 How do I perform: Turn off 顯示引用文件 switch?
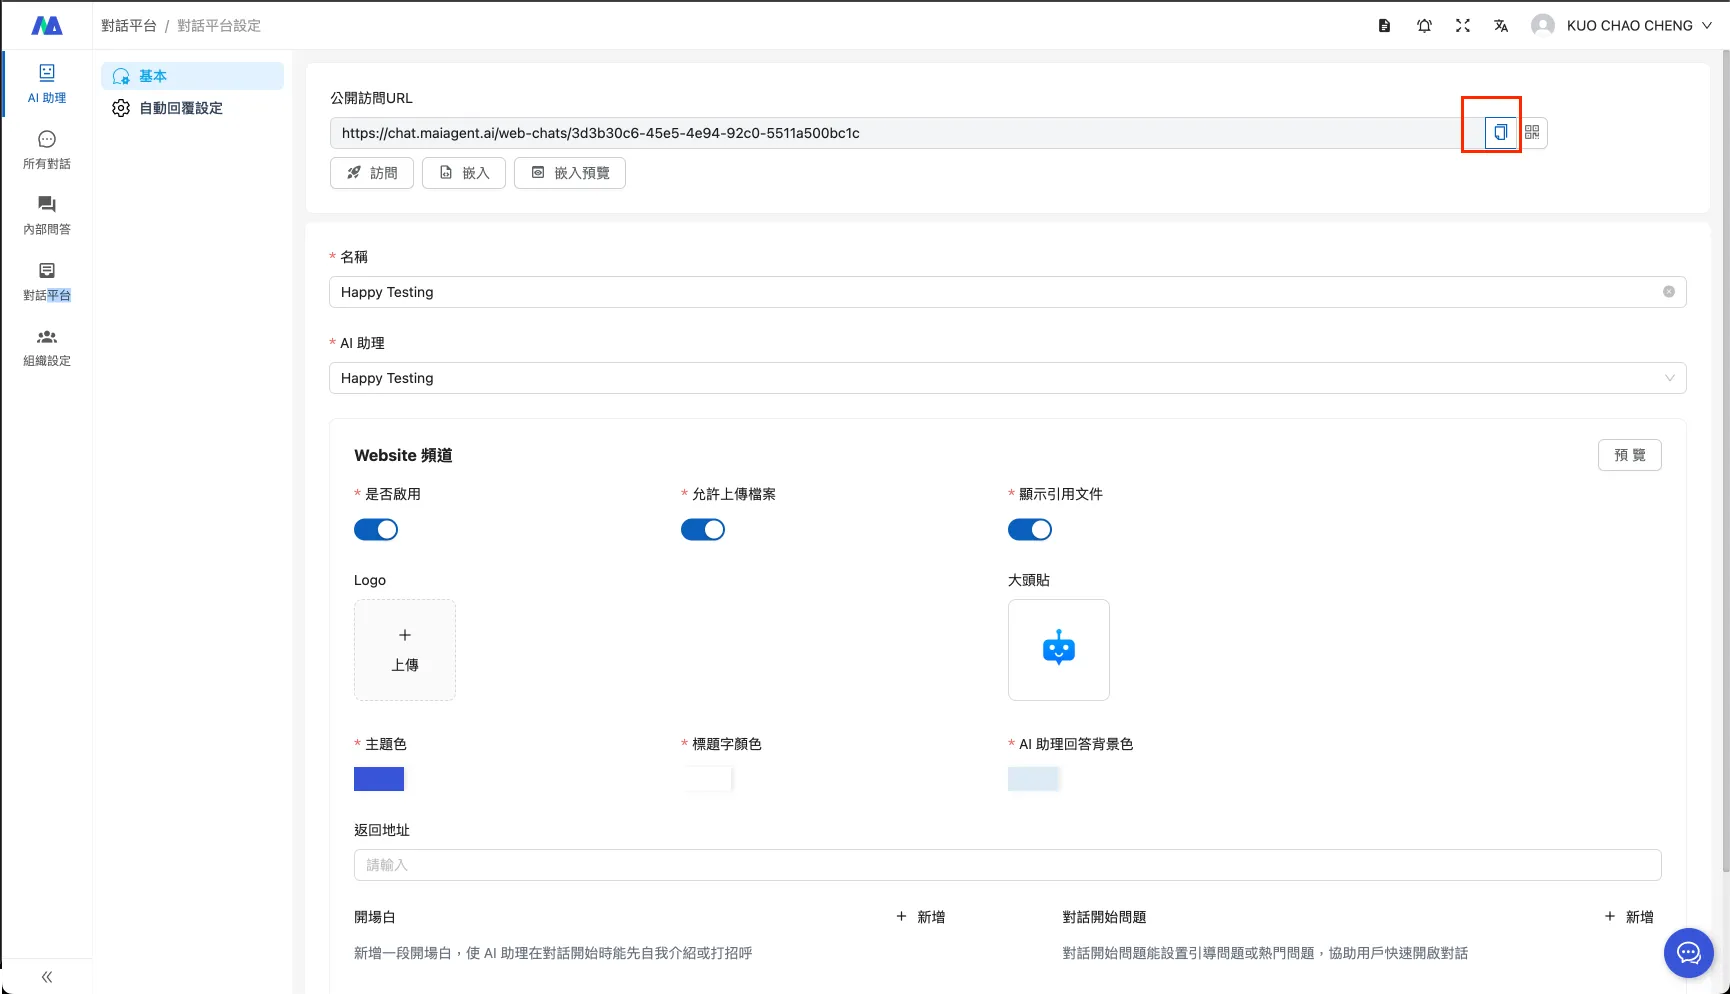pos(1030,530)
